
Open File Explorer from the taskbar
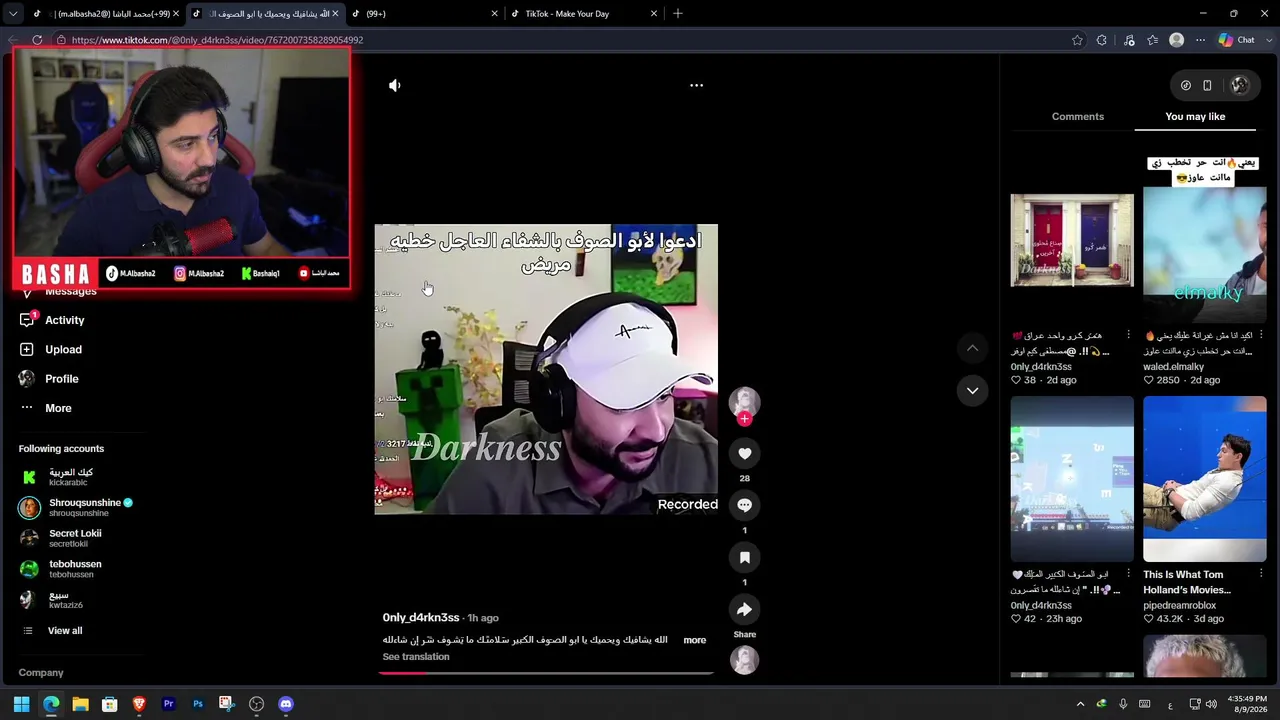(80, 704)
